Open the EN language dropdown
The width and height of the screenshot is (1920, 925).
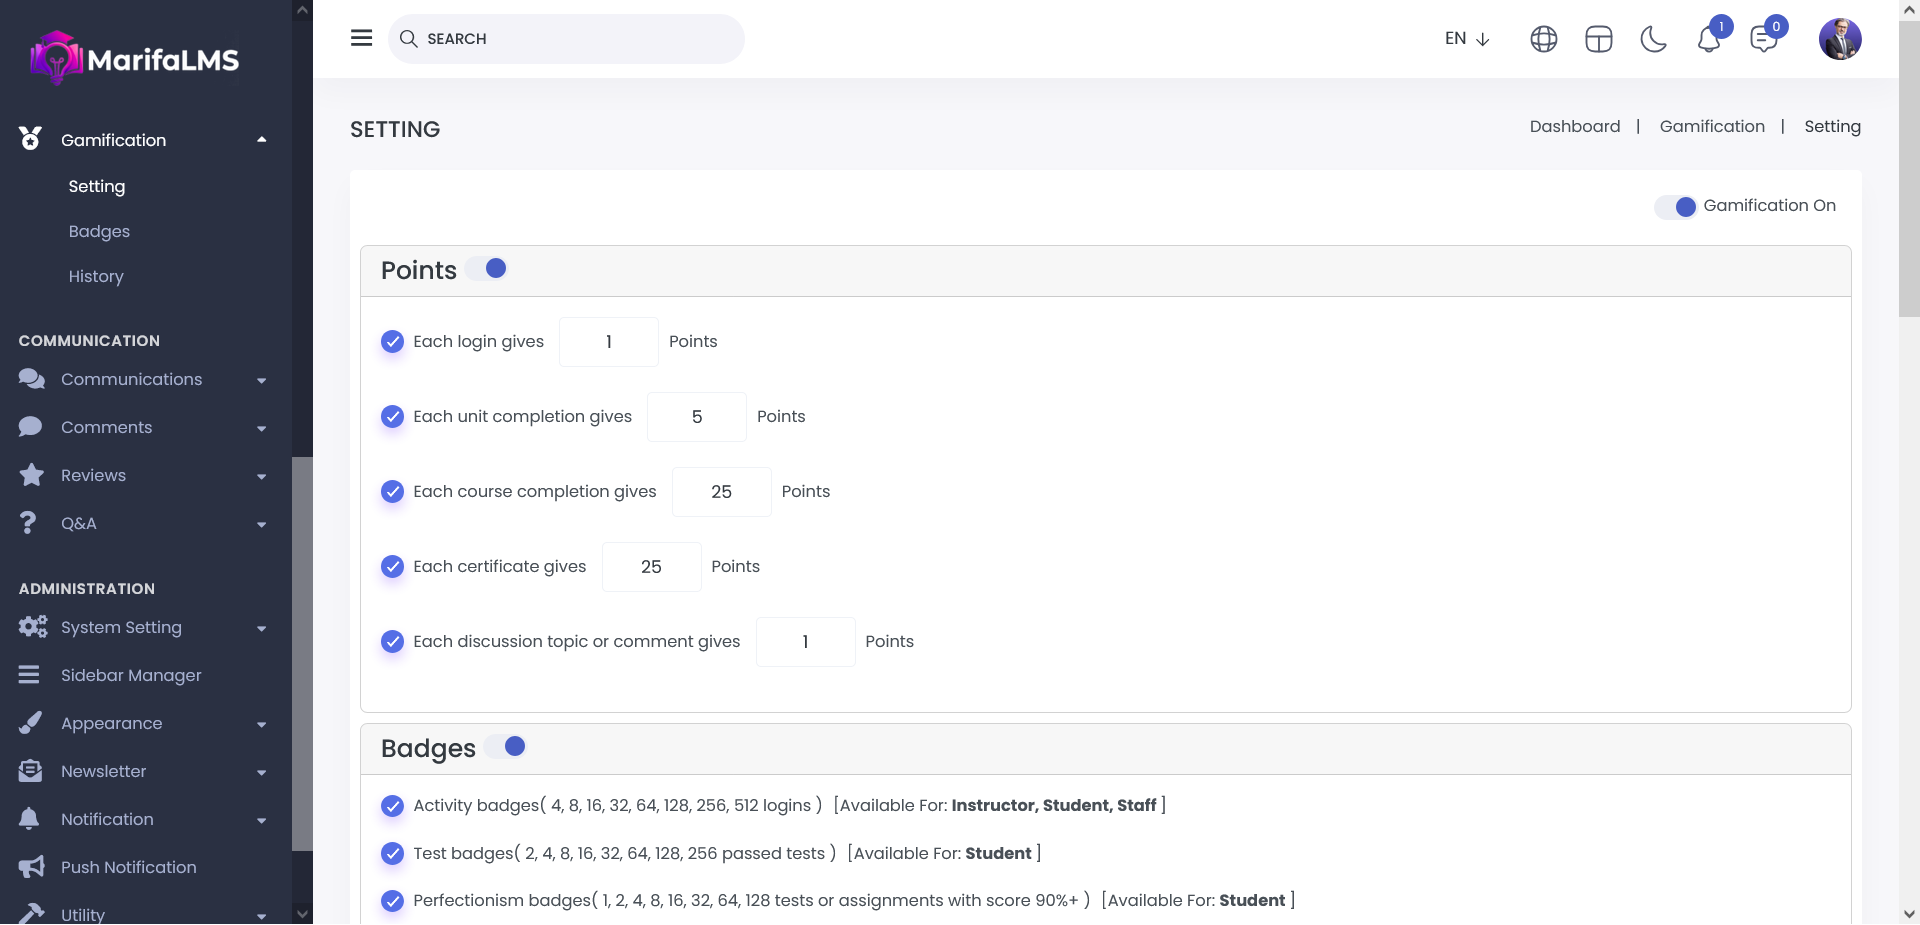tap(1467, 39)
